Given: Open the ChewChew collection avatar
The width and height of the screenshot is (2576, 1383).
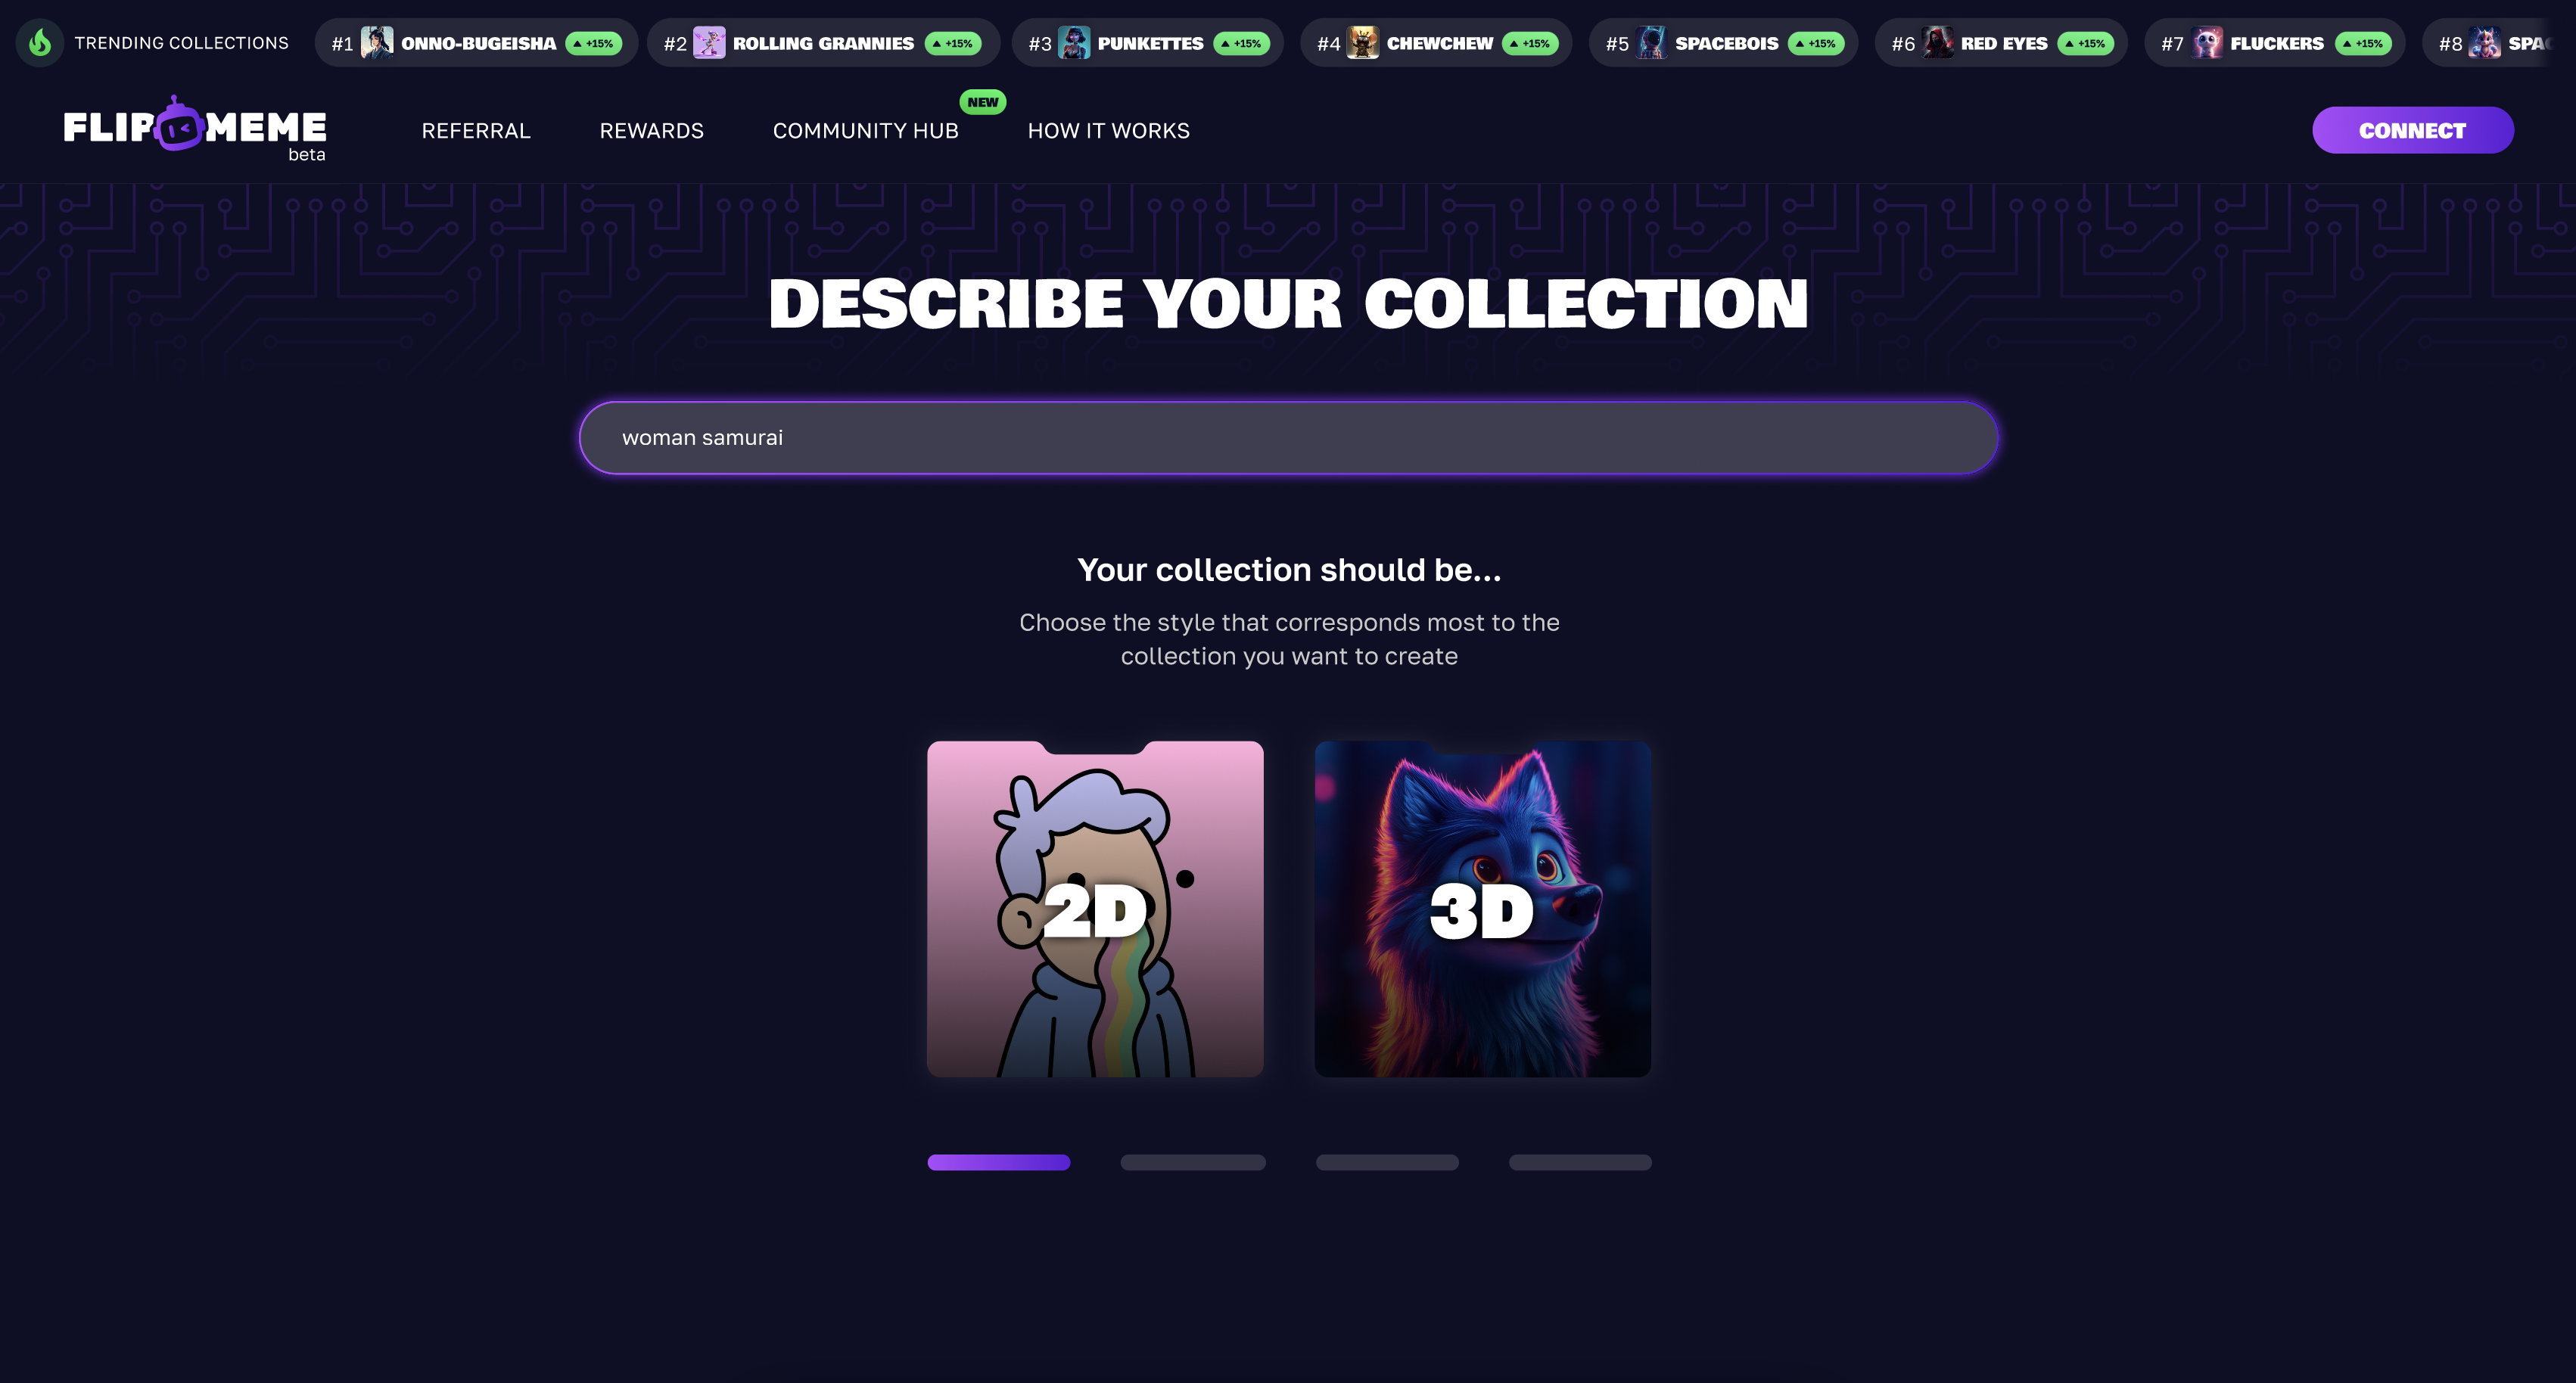Looking at the screenshot, I should pos(1363,43).
